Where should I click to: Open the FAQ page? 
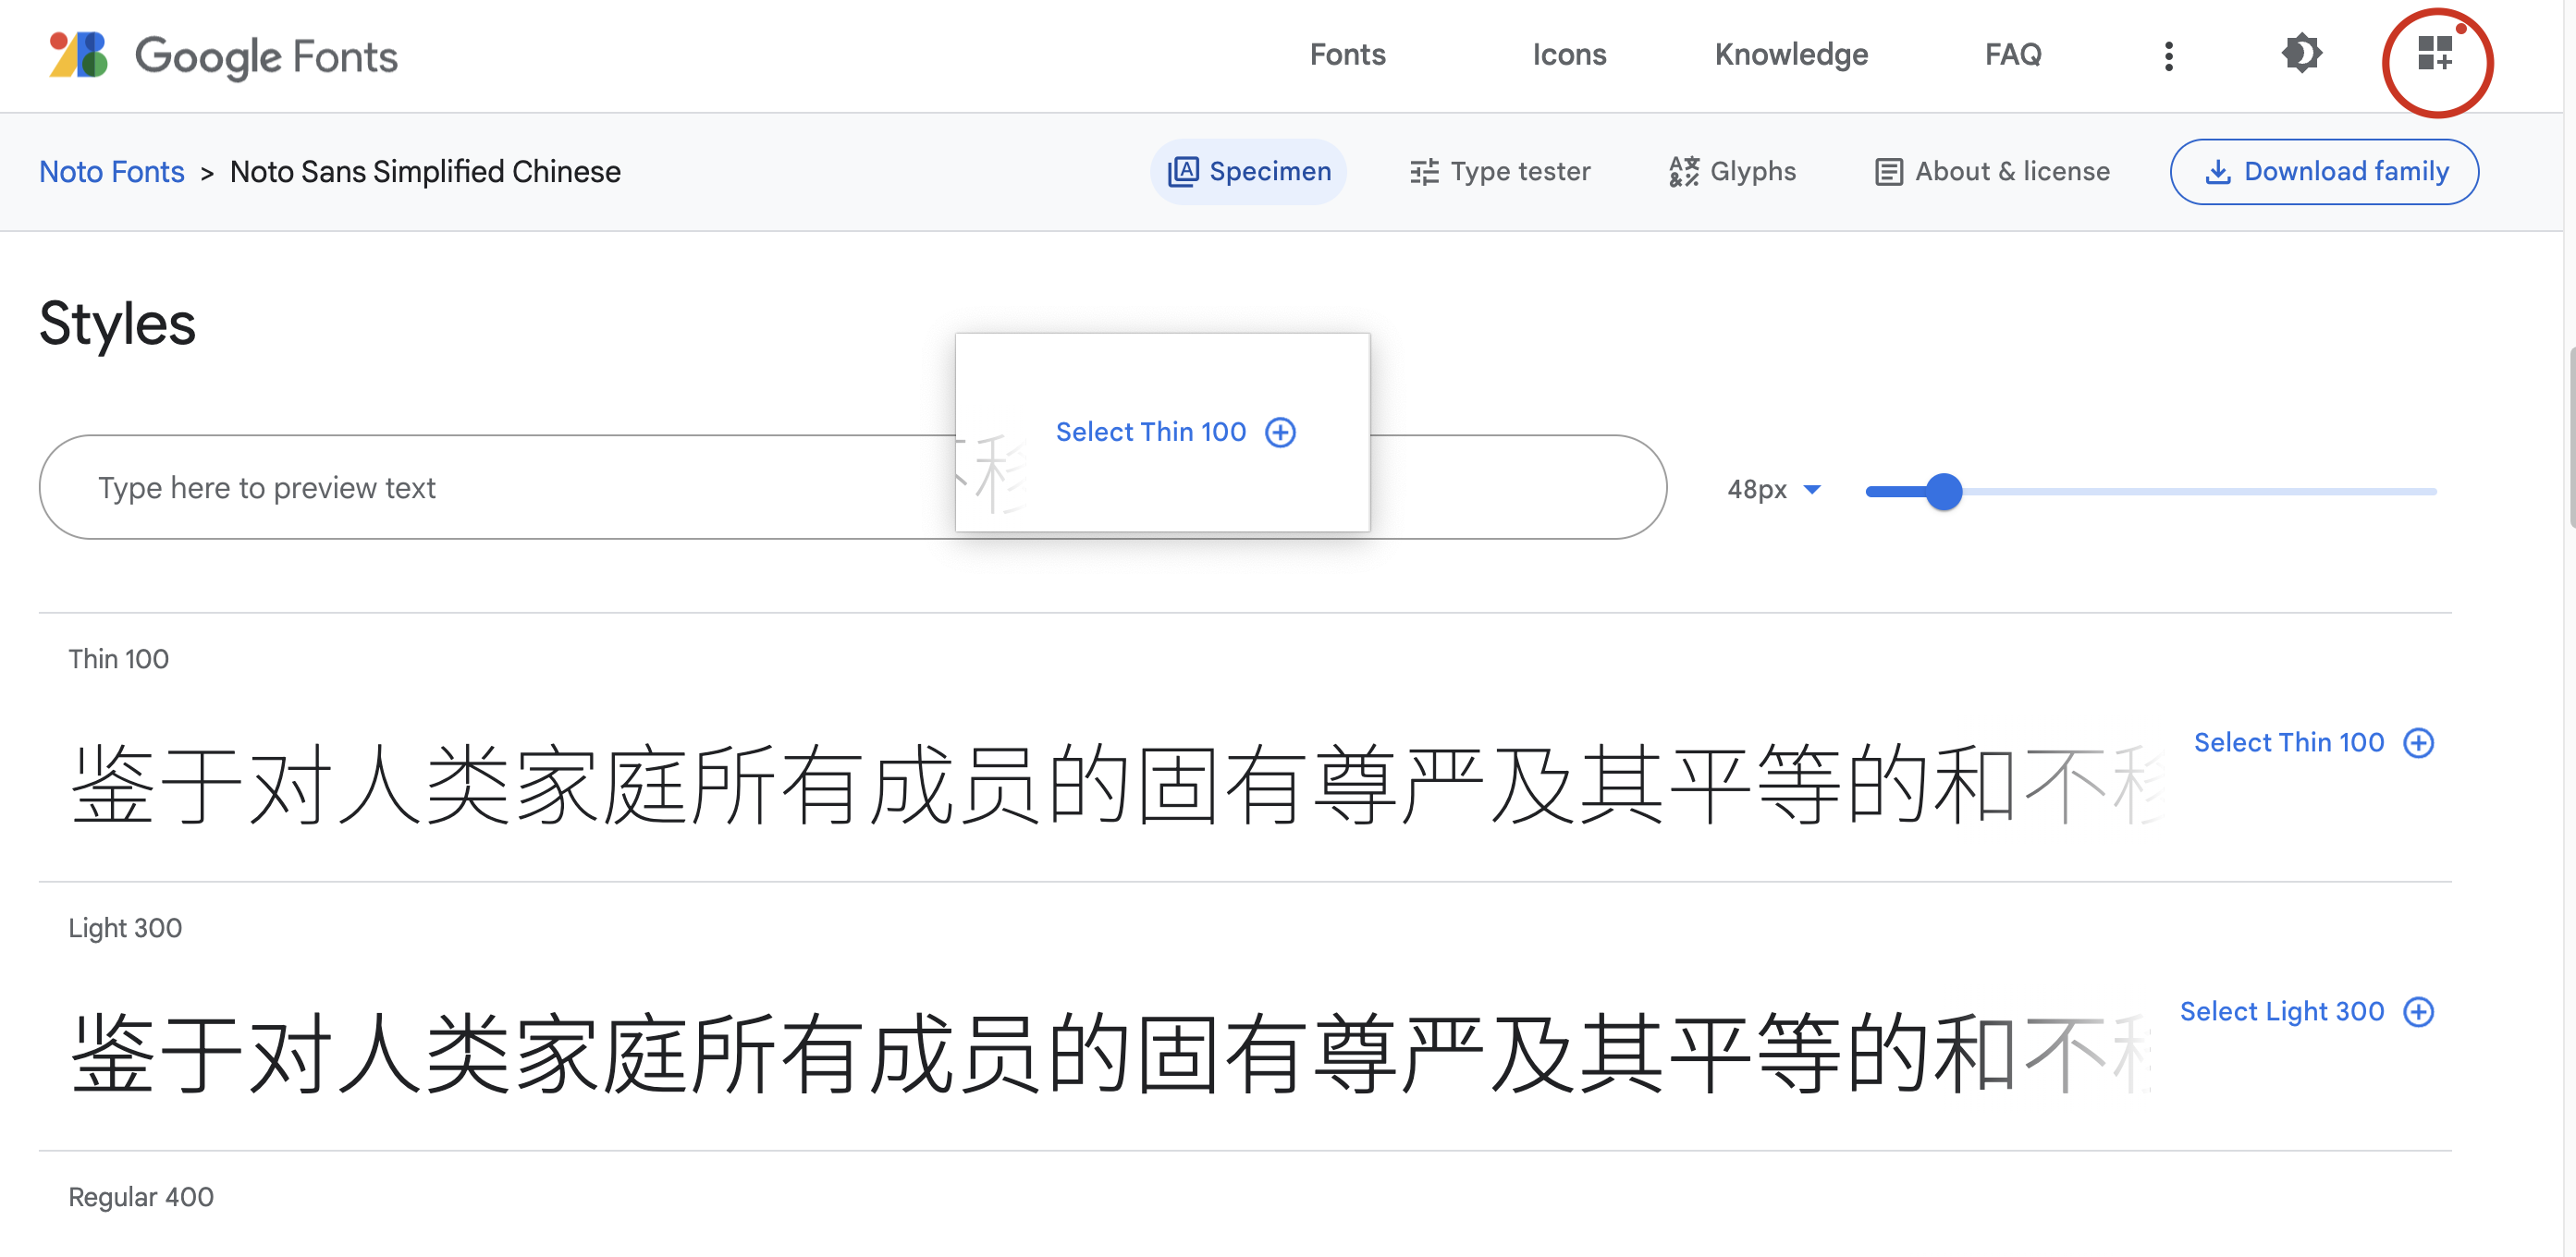tap(2011, 54)
